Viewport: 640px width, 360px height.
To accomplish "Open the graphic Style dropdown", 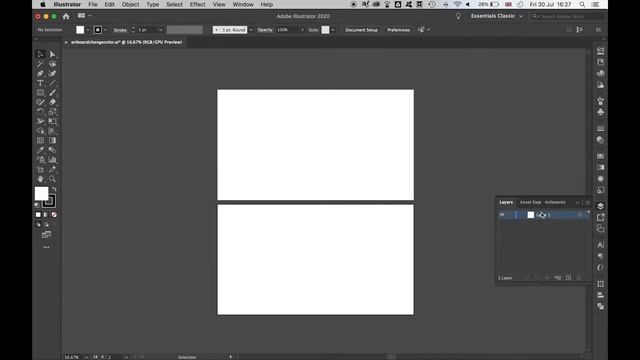I will [x=333, y=30].
